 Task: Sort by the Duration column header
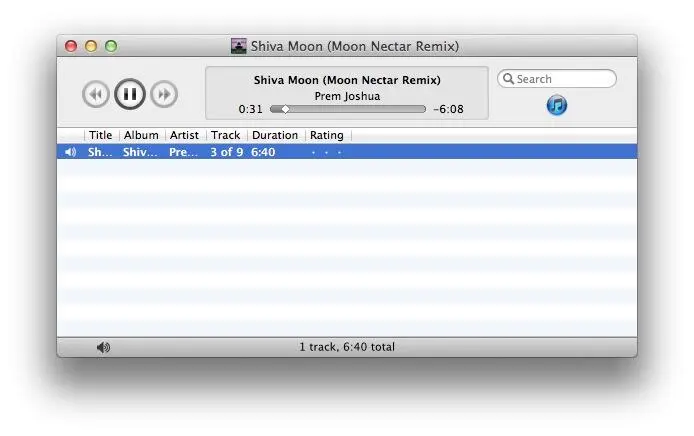coord(275,135)
